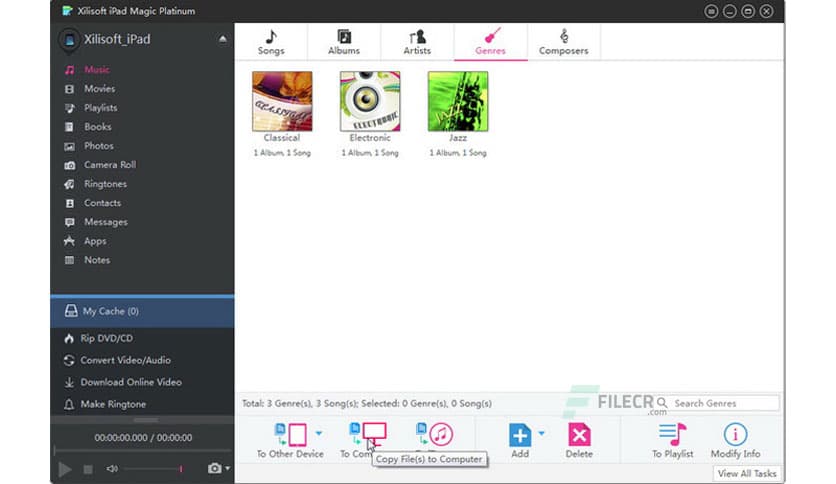
Task: Open Modify Info
Action: (x=735, y=441)
